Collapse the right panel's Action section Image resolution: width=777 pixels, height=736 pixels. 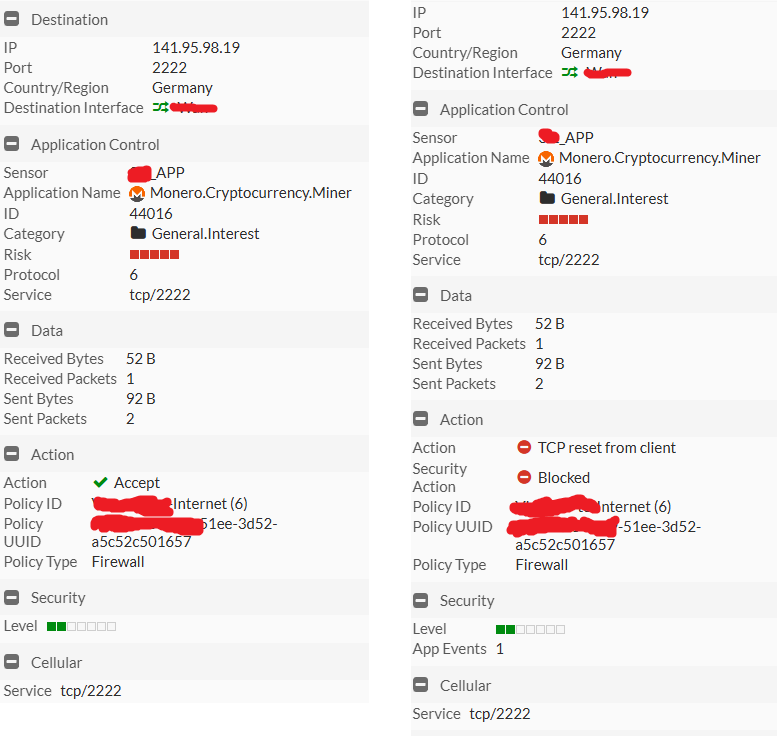tap(421, 420)
